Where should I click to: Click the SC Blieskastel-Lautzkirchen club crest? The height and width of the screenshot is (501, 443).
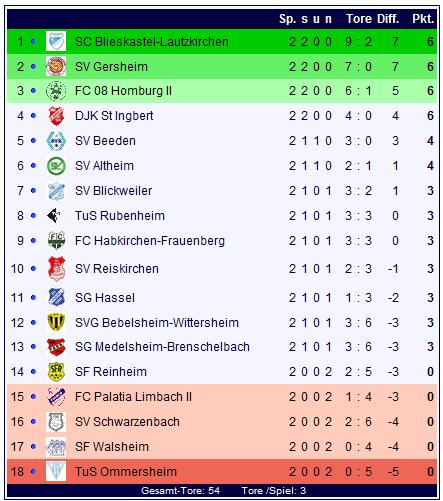click(56, 41)
